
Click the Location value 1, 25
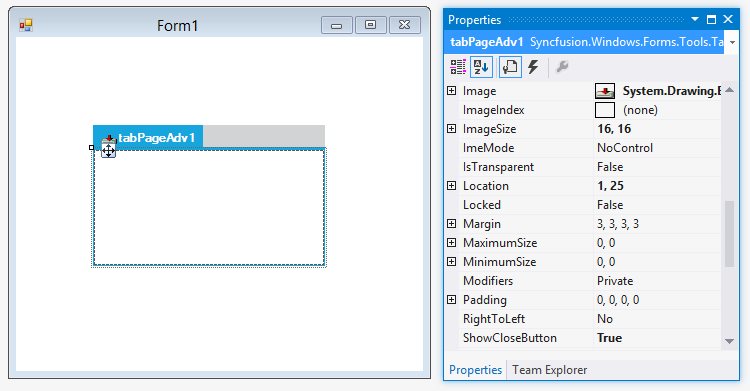point(610,186)
